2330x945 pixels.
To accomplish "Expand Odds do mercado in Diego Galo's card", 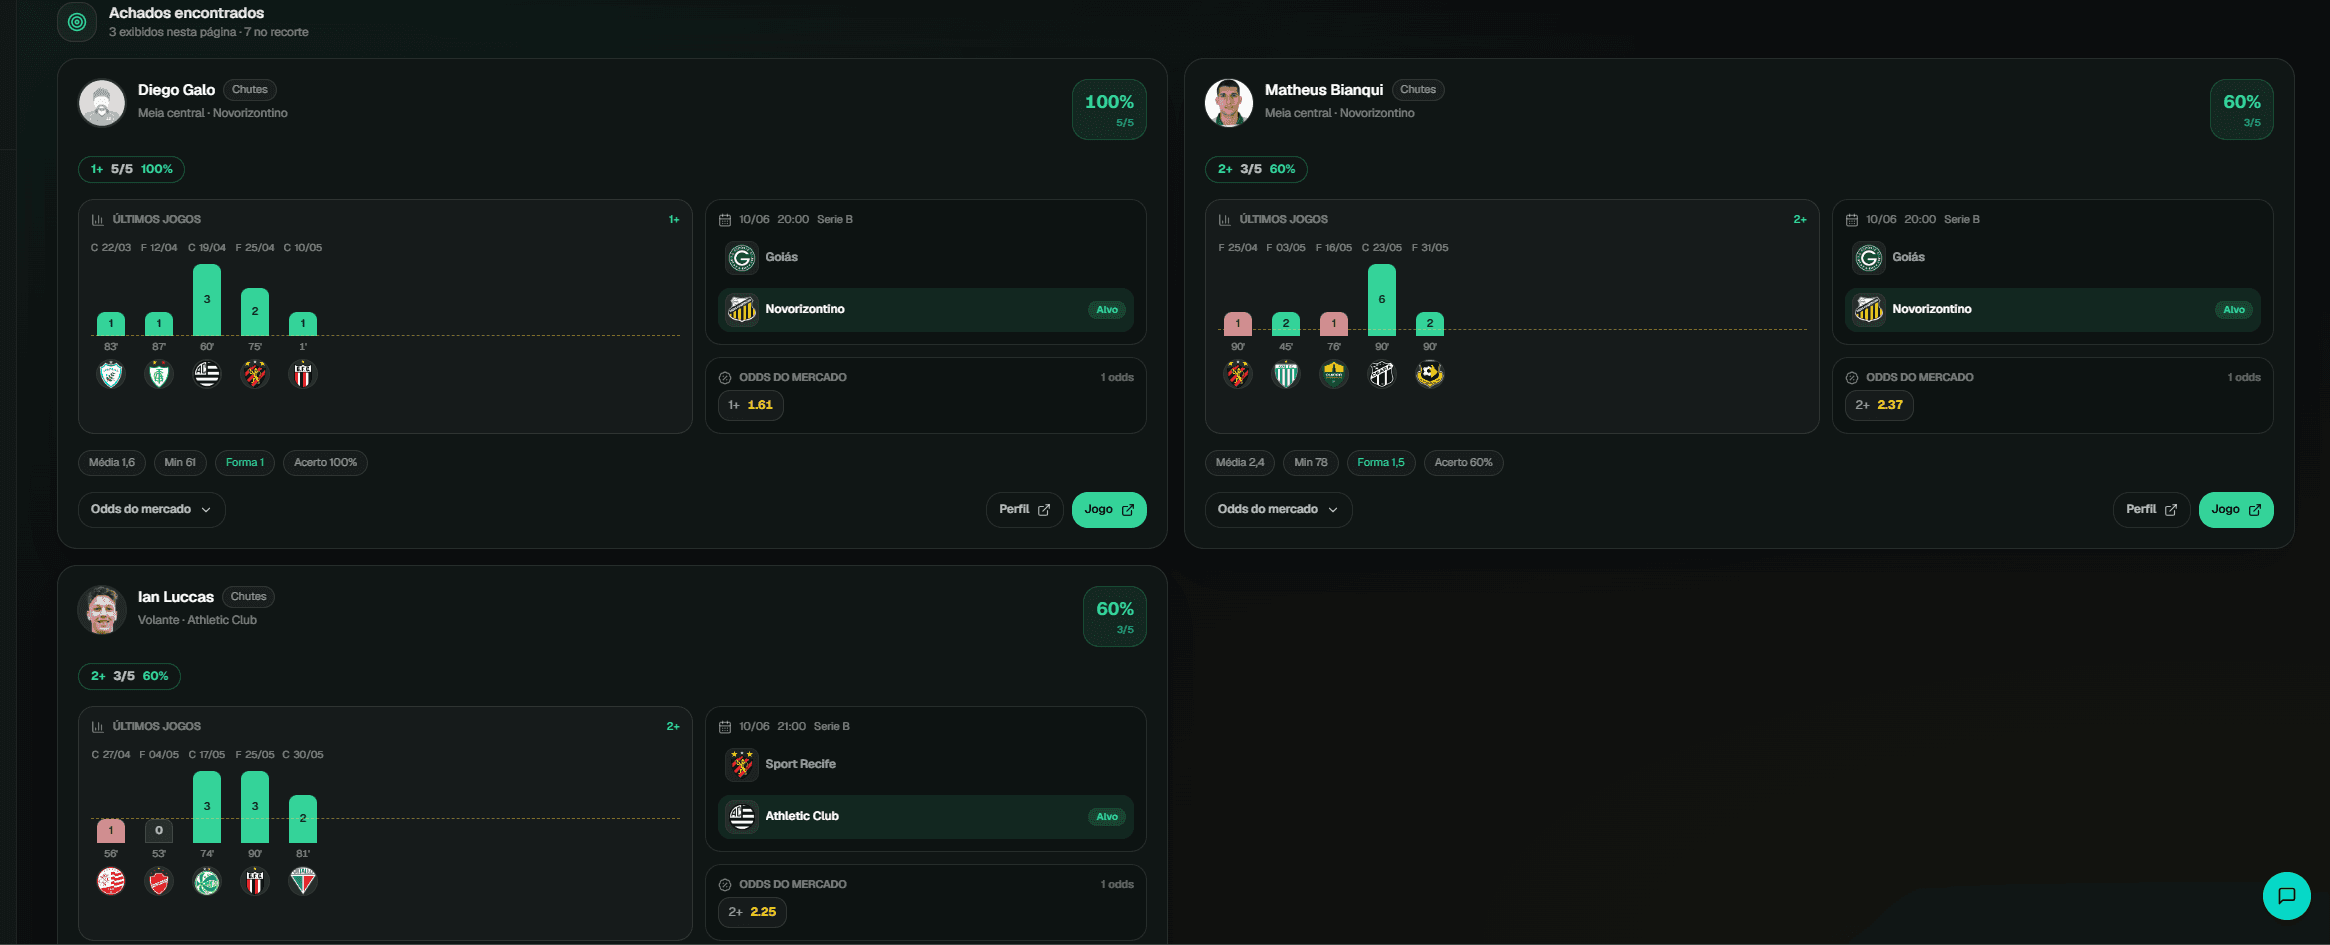I will point(152,510).
